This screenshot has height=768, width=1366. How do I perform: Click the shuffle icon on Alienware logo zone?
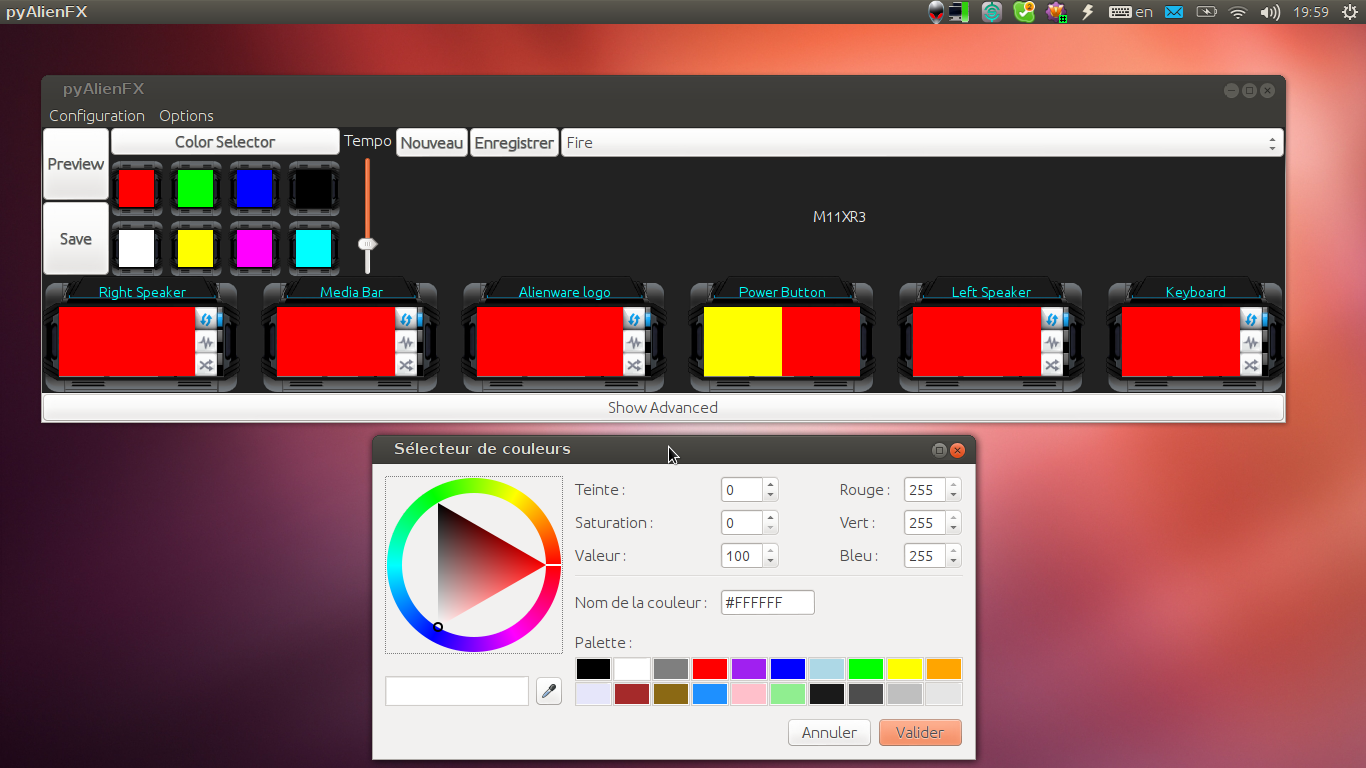(633, 365)
